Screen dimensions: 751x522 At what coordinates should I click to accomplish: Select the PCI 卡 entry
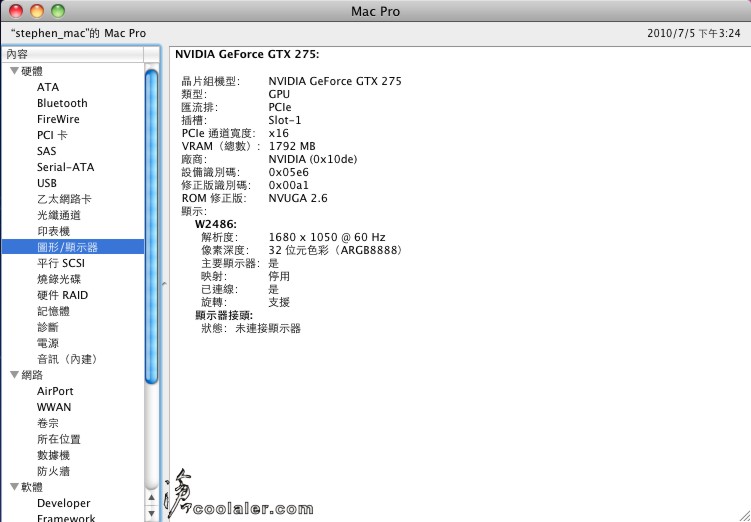(52, 135)
